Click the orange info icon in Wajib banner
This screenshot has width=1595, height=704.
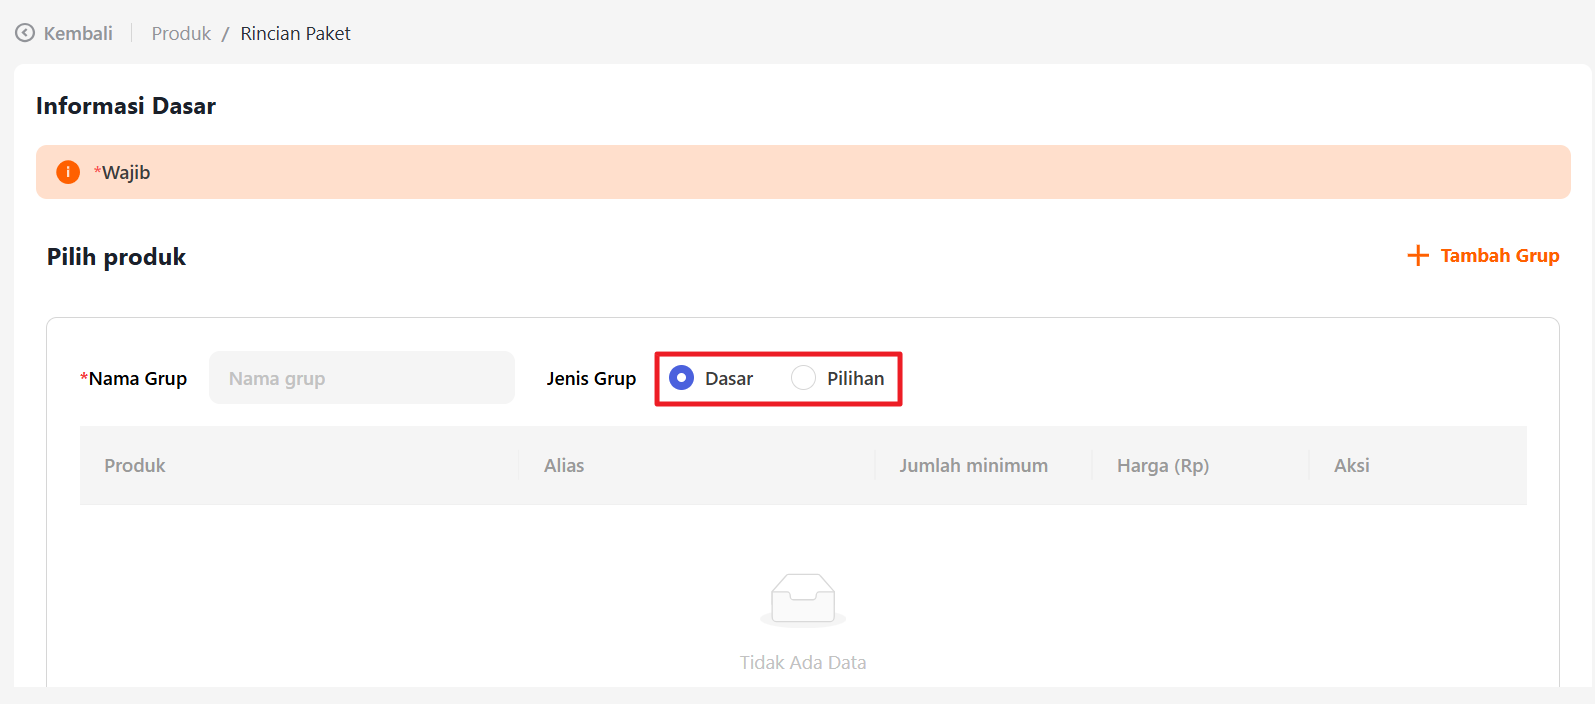68,172
